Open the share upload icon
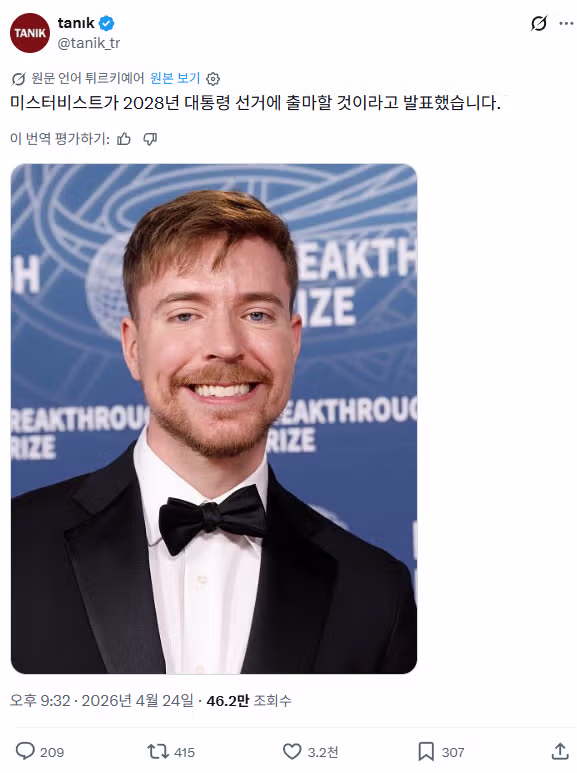Screen dimensions: 577x773 click(x=560, y=751)
